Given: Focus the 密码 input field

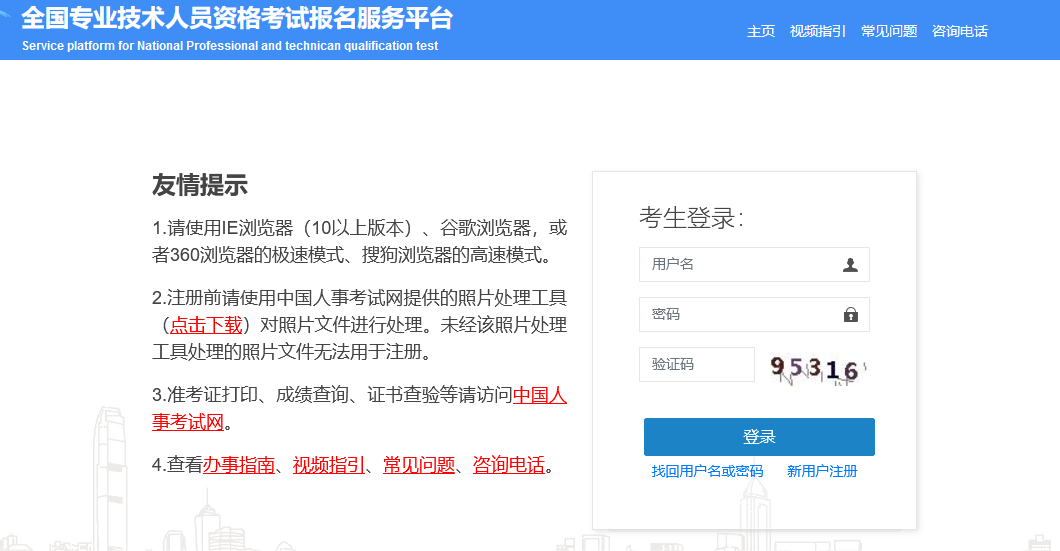Looking at the screenshot, I should (x=740, y=315).
